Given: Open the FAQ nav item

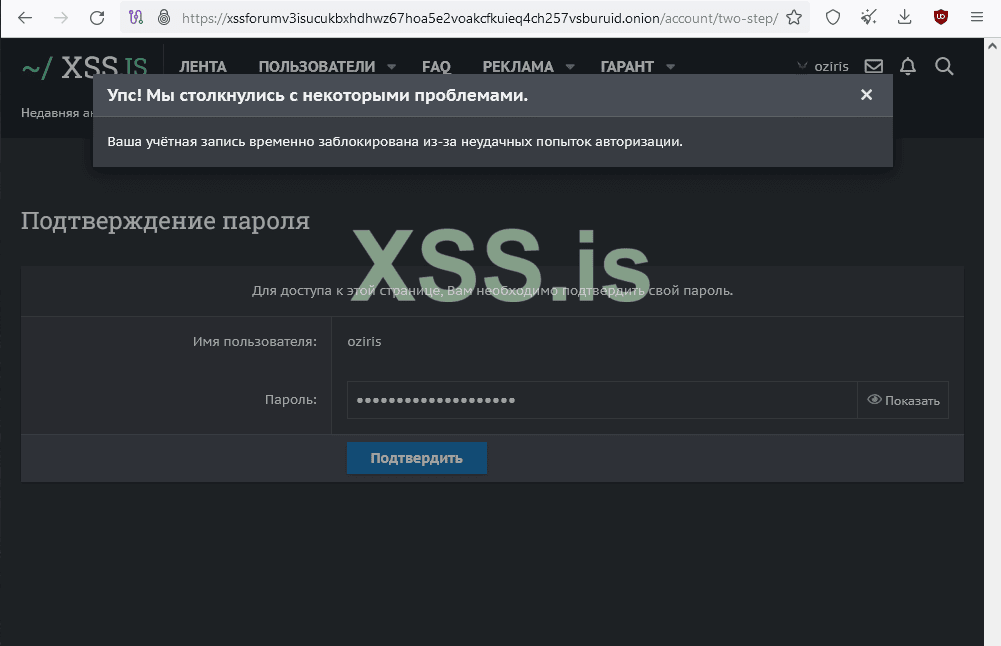Looking at the screenshot, I should pyautogui.click(x=436, y=66).
